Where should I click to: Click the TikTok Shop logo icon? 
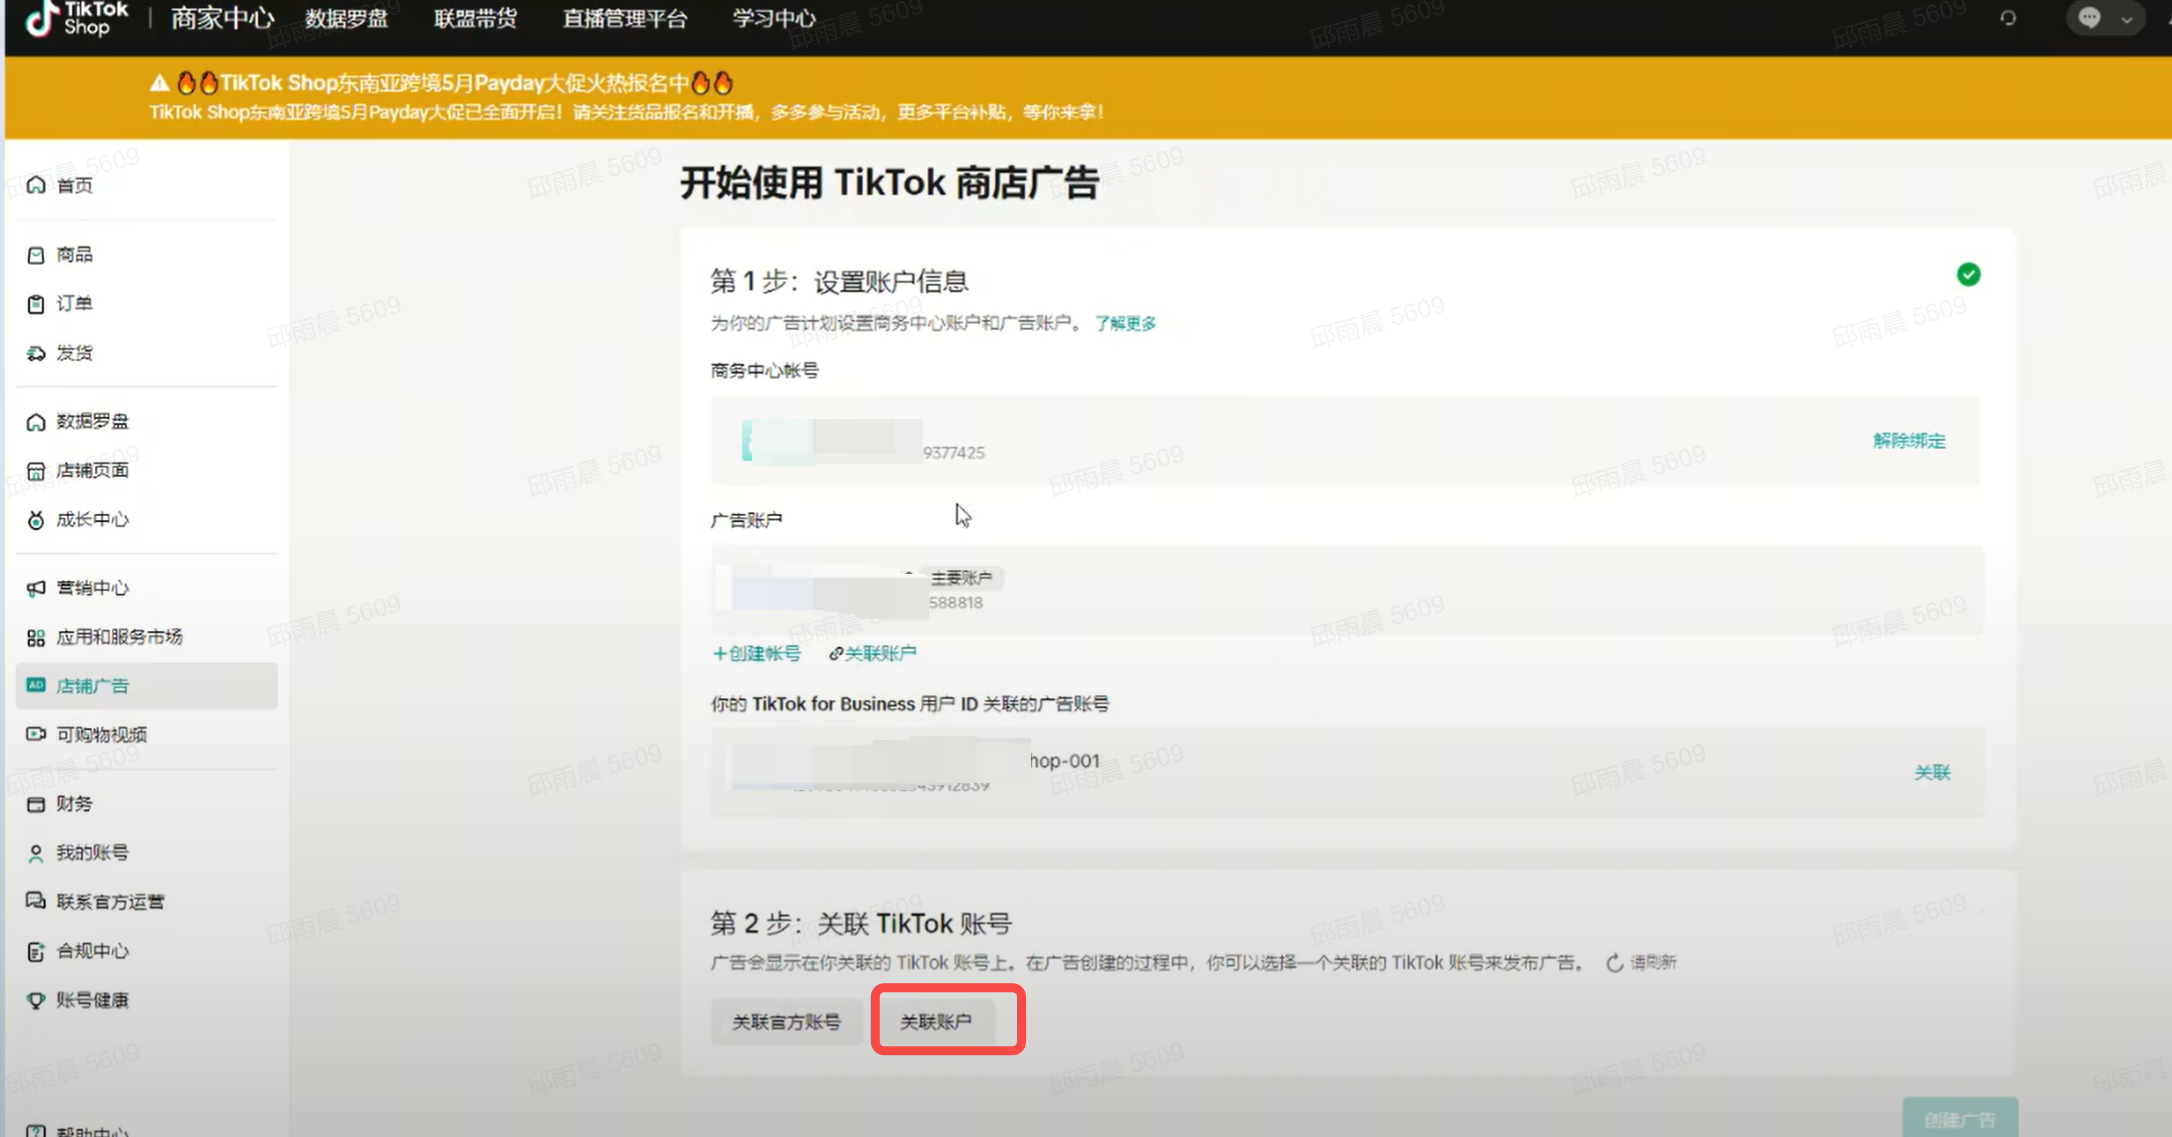click(40, 18)
